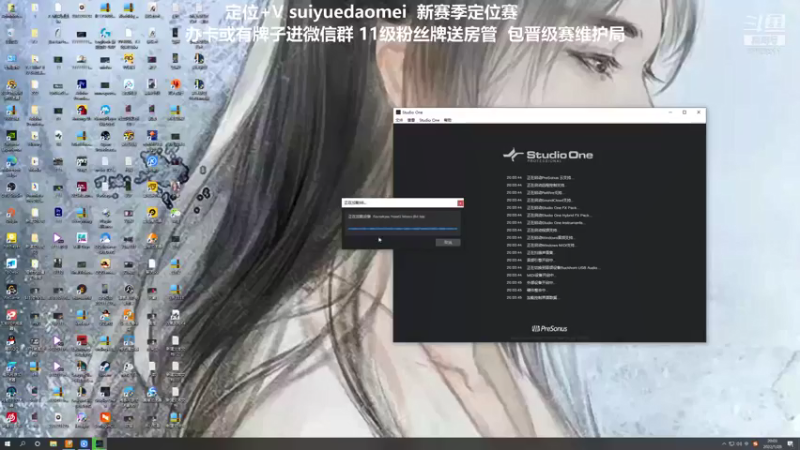Open the Windows Start menu
Viewport: 800px width, 450px height.
tap(7, 444)
